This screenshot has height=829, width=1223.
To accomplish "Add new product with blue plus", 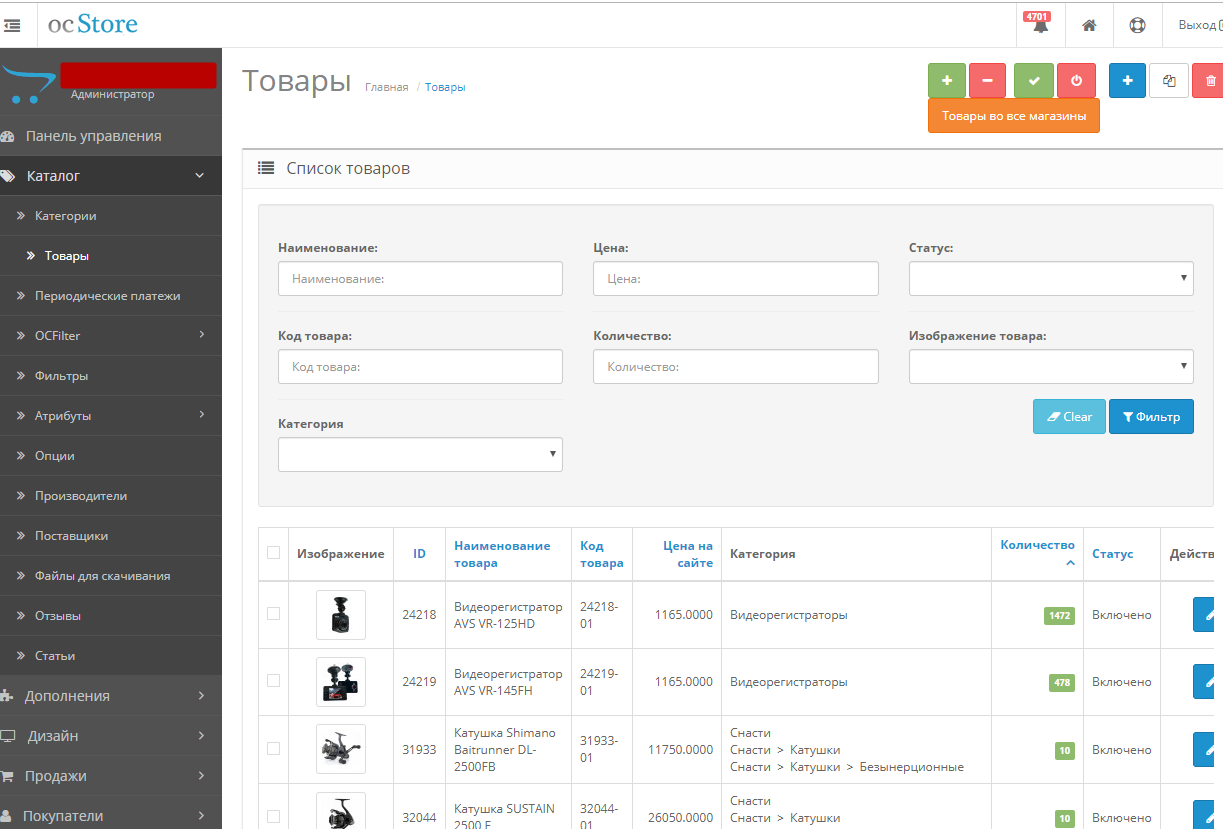I will 1127,81.
